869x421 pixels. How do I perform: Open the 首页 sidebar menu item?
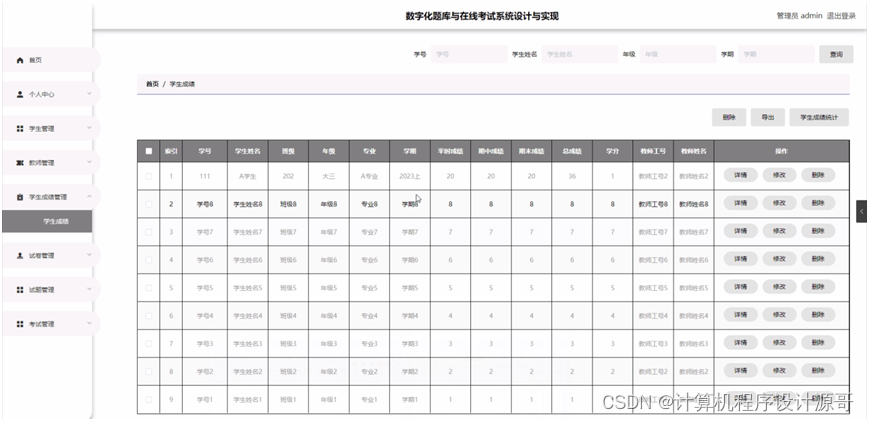(x=51, y=60)
